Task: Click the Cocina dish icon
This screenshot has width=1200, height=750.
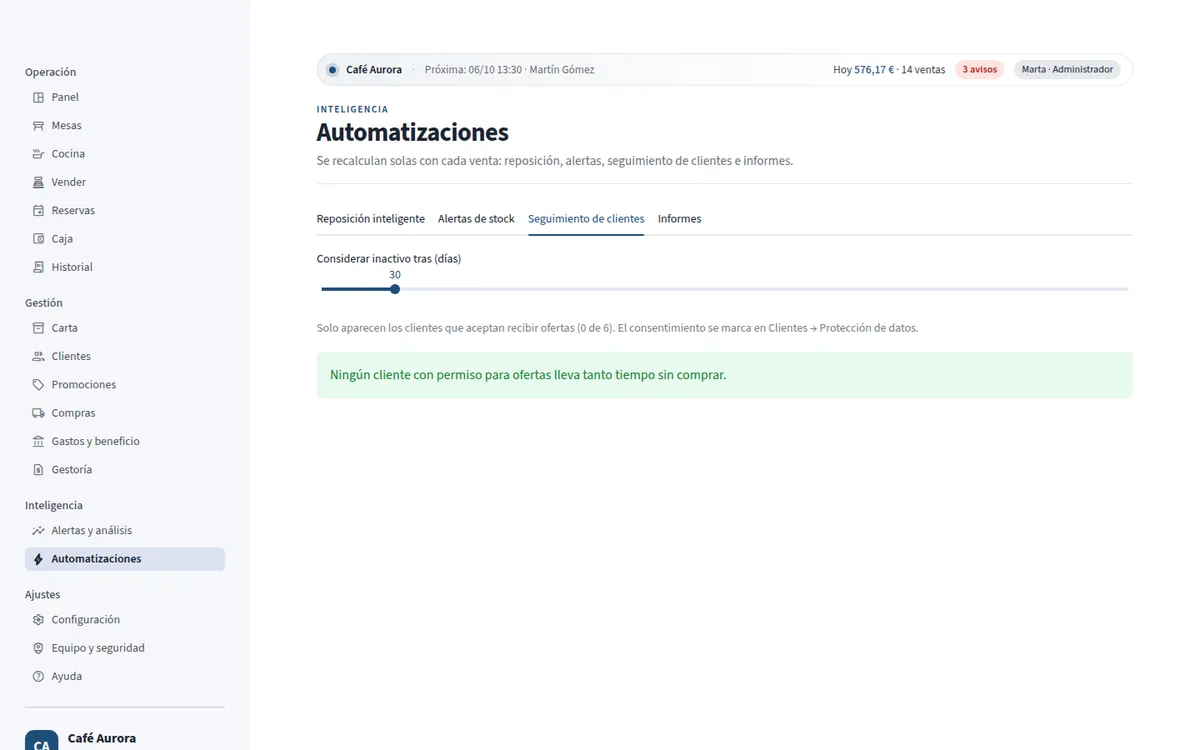Action: (38, 154)
